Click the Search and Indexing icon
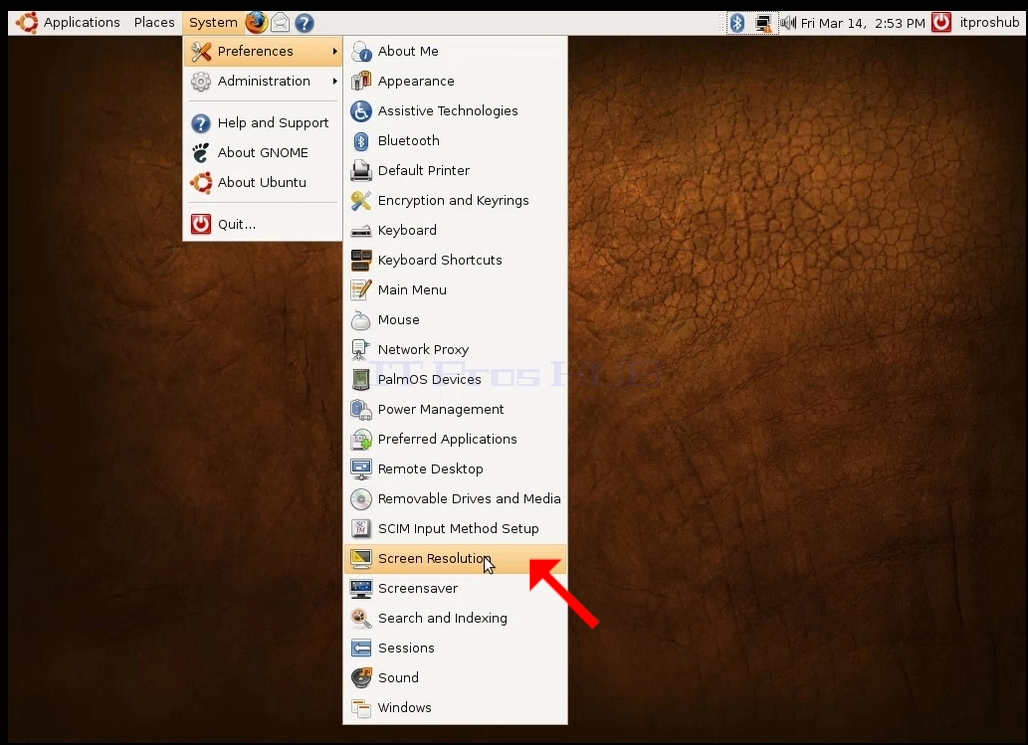1028x745 pixels. pyautogui.click(x=361, y=618)
